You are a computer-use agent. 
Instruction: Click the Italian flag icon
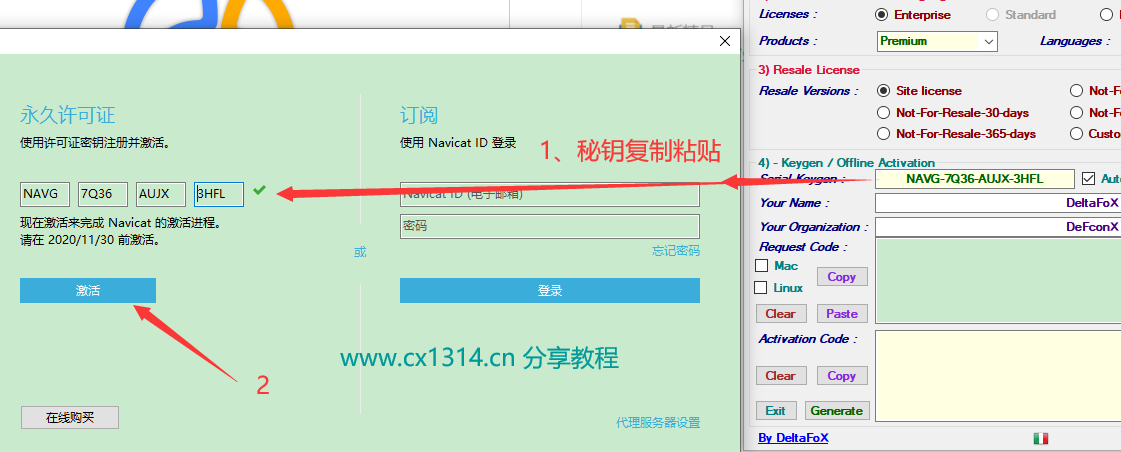point(1040,438)
